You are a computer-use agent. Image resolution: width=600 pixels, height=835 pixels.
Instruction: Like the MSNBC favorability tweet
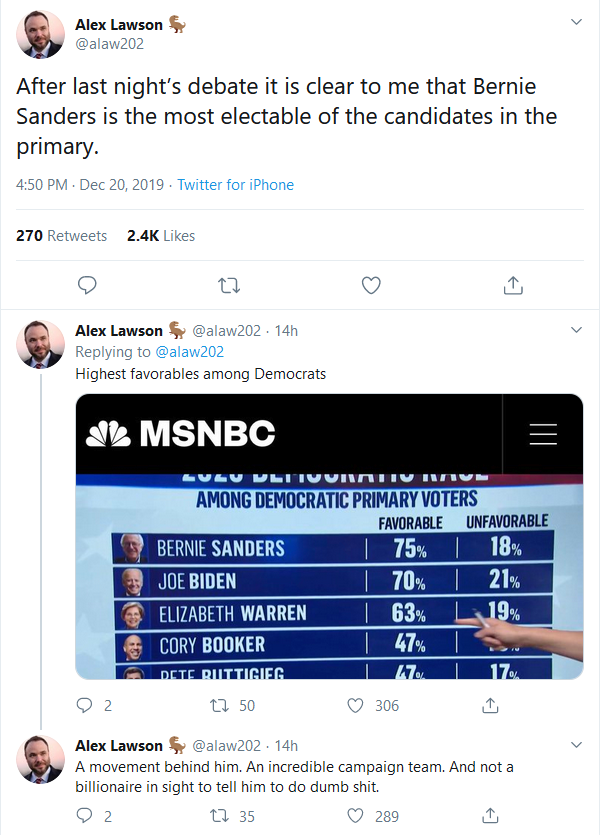pyautogui.click(x=355, y=705)
